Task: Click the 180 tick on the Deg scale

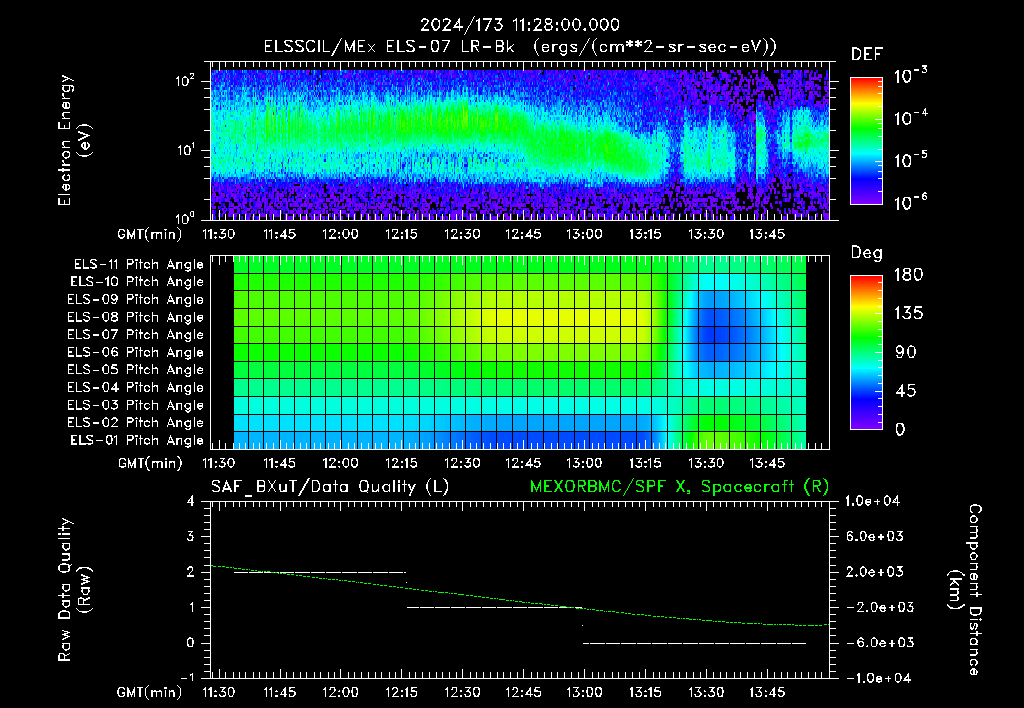Action: click(908, 274)
